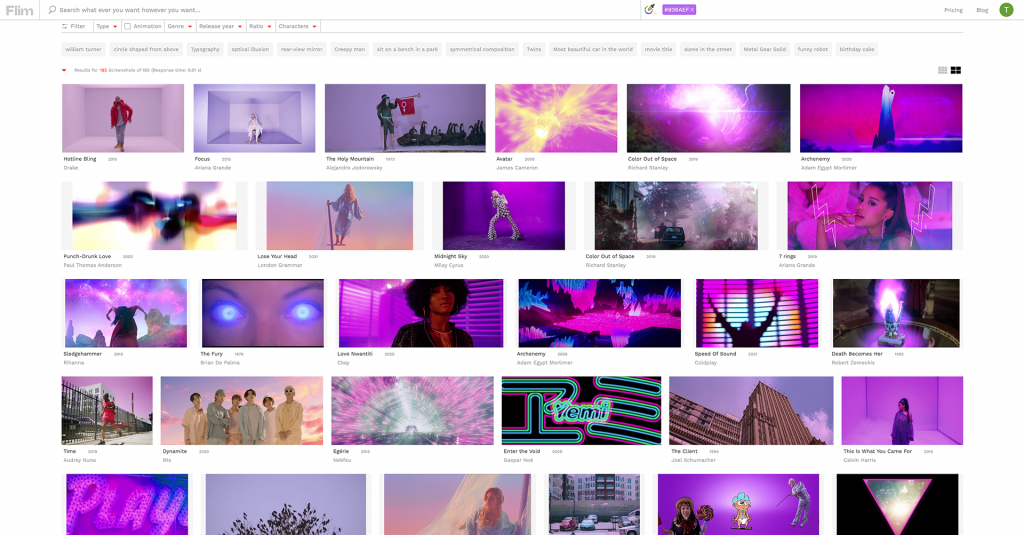1024x535 pixels.
Task: Open The Fury glowing eyes thumbnail
Action: 263,313
